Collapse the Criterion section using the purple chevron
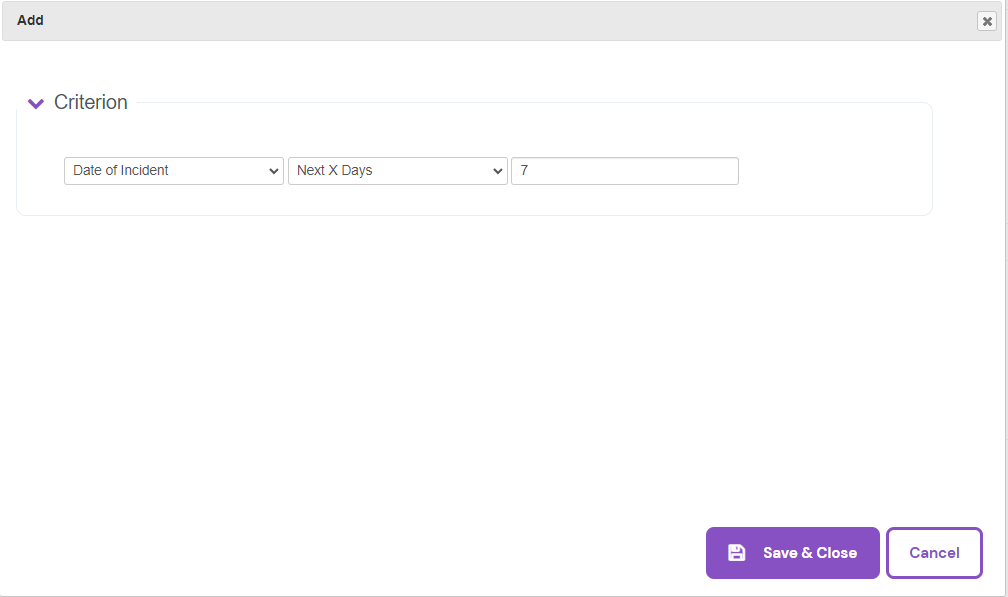 coord(36,103)
